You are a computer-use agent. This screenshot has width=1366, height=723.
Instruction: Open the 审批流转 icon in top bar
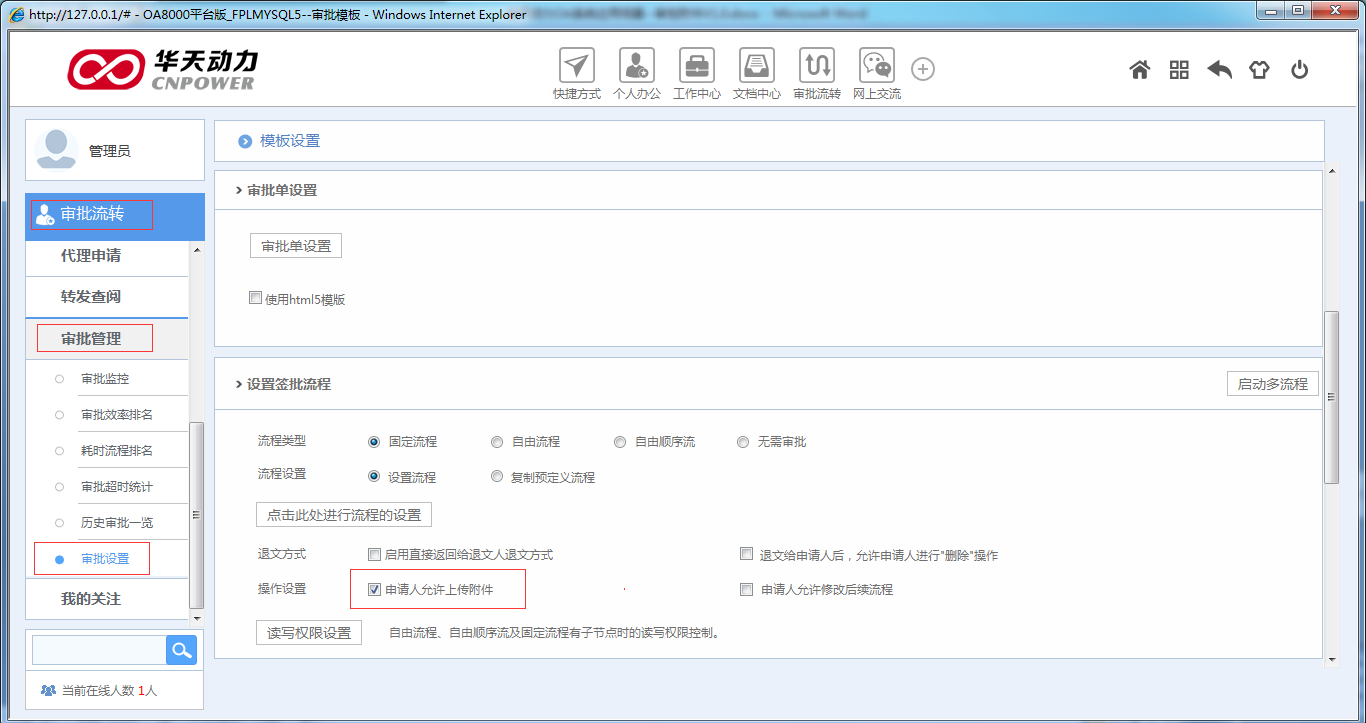(817, 66)
